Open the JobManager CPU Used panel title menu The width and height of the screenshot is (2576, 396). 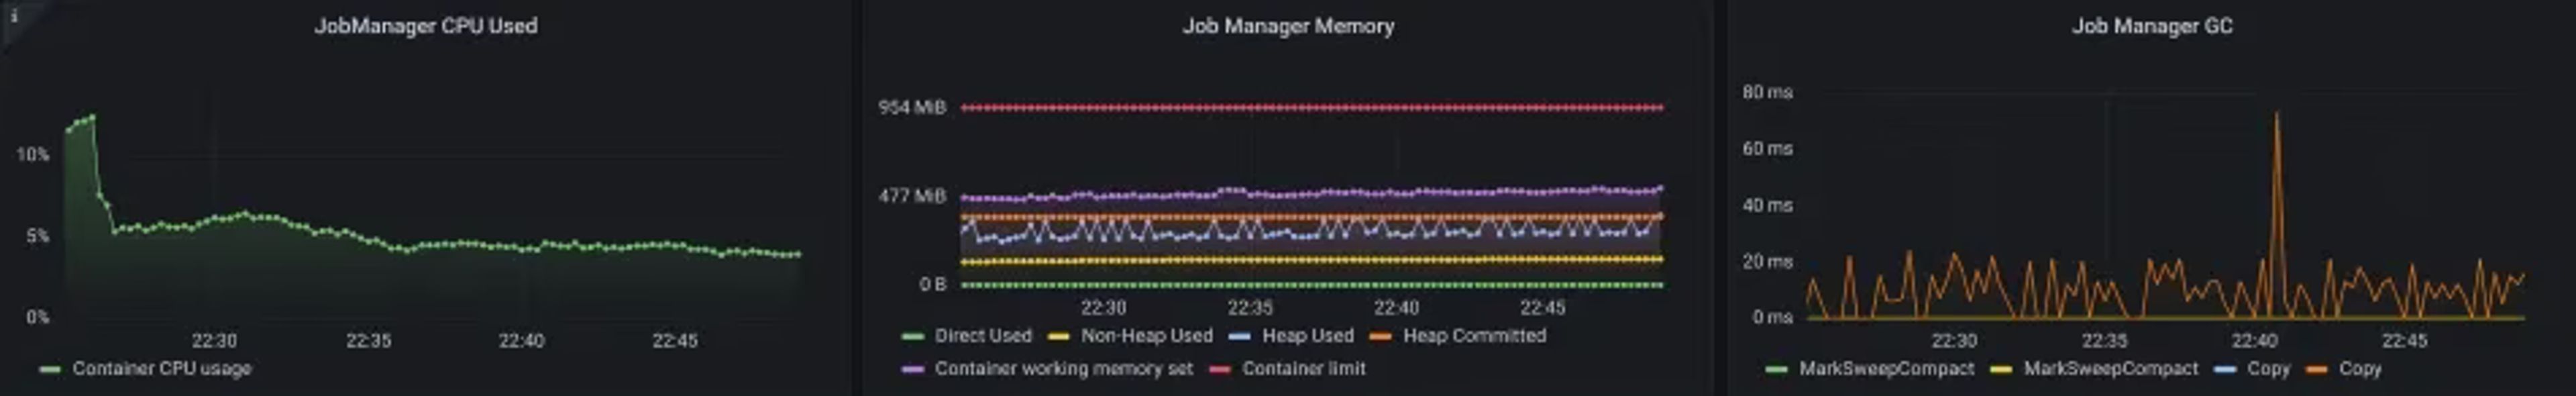coord(426,26)
